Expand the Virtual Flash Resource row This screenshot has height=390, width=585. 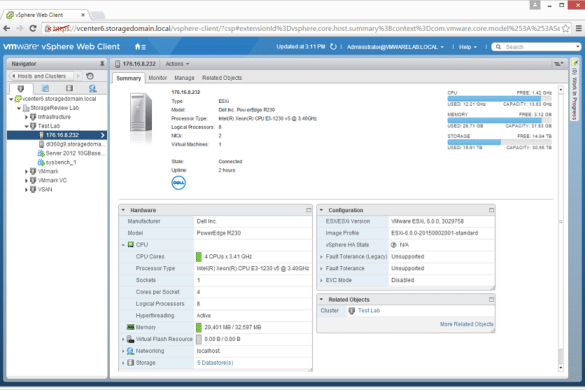pyautogui.click(x=123, y=339)
